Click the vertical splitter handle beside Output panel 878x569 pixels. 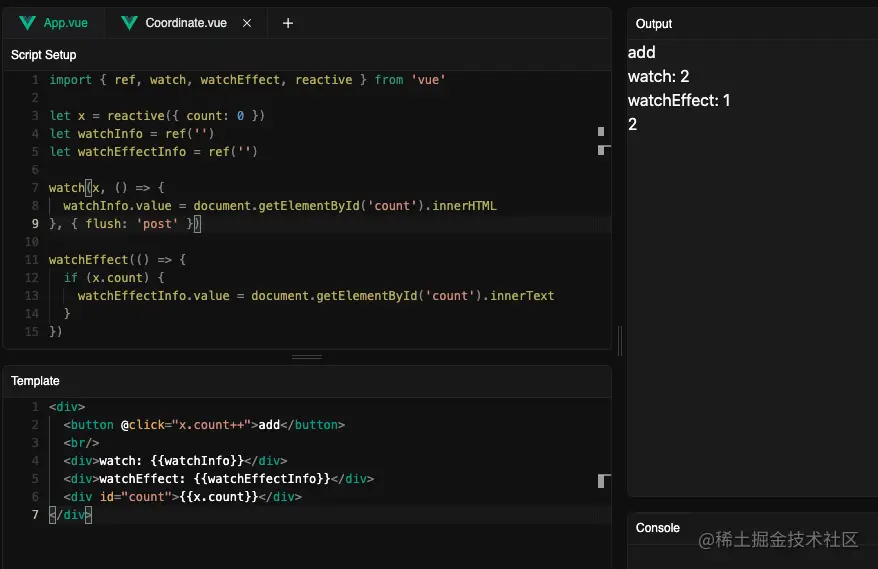[619, 341]
